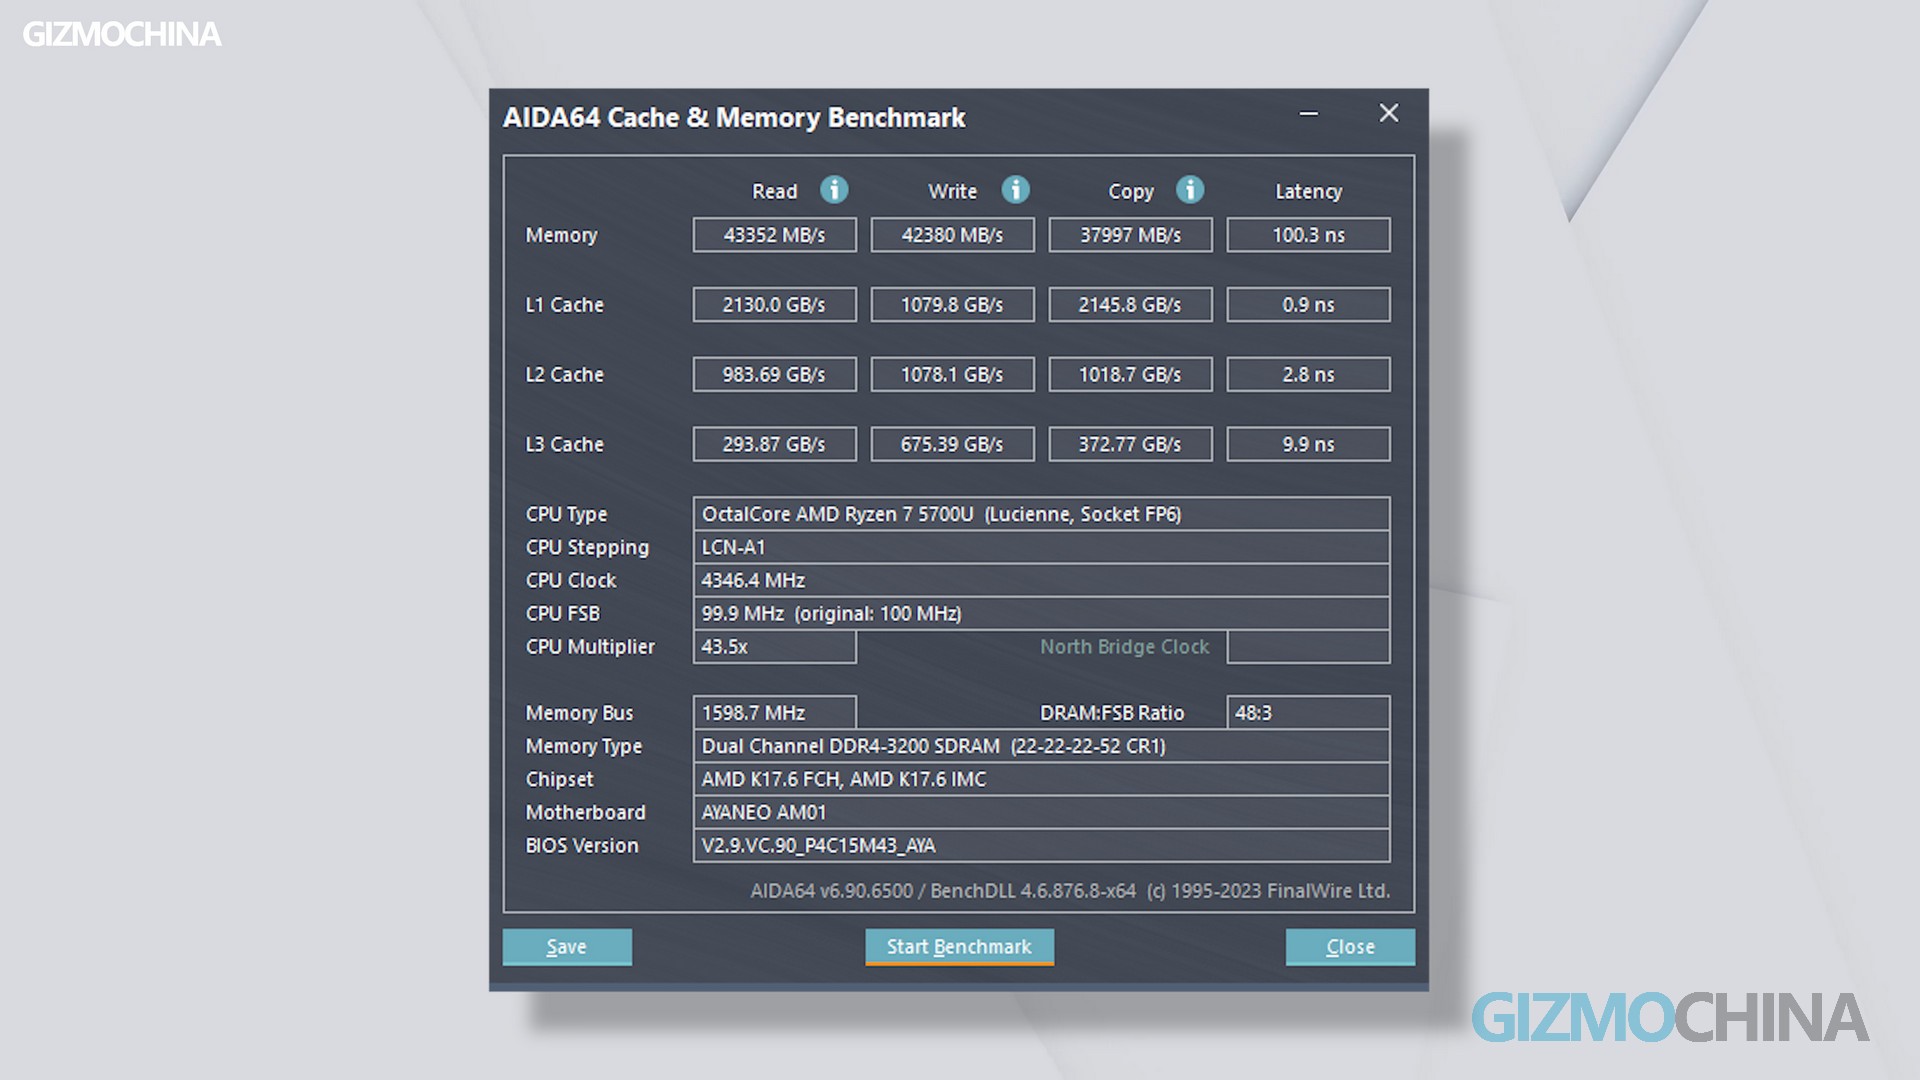Click the CPU Type field Ryzen 7 5700U
1920x1080 pixels.
[x=1041, y=514]
